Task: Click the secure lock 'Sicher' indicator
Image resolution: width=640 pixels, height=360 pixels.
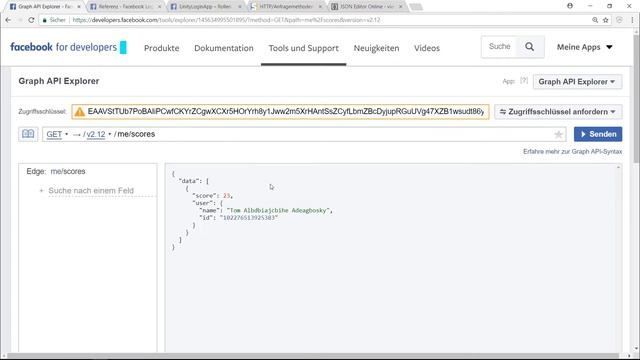Action: click(54, 20)
